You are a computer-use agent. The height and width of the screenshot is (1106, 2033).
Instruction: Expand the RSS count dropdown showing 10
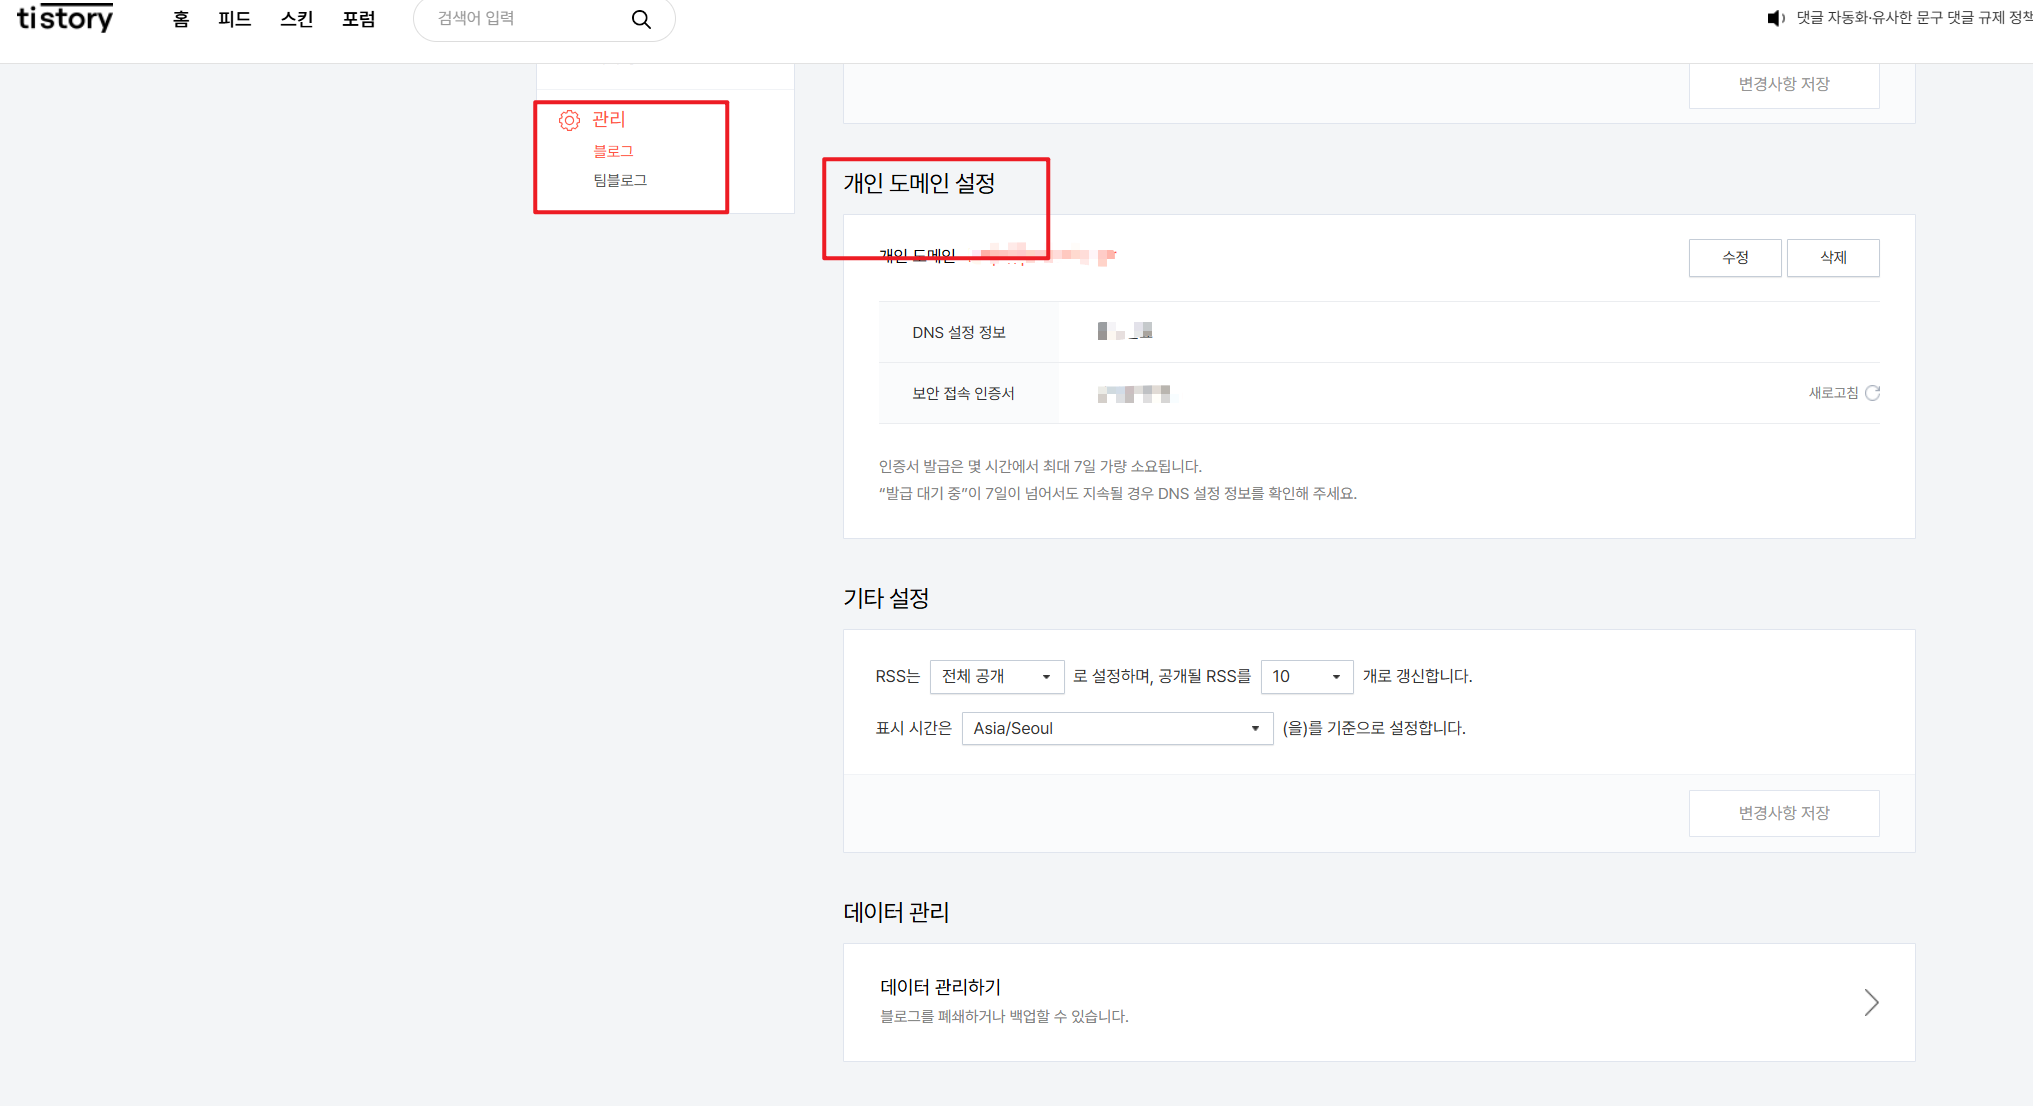pyautogui.click(x=1306, y=677)
